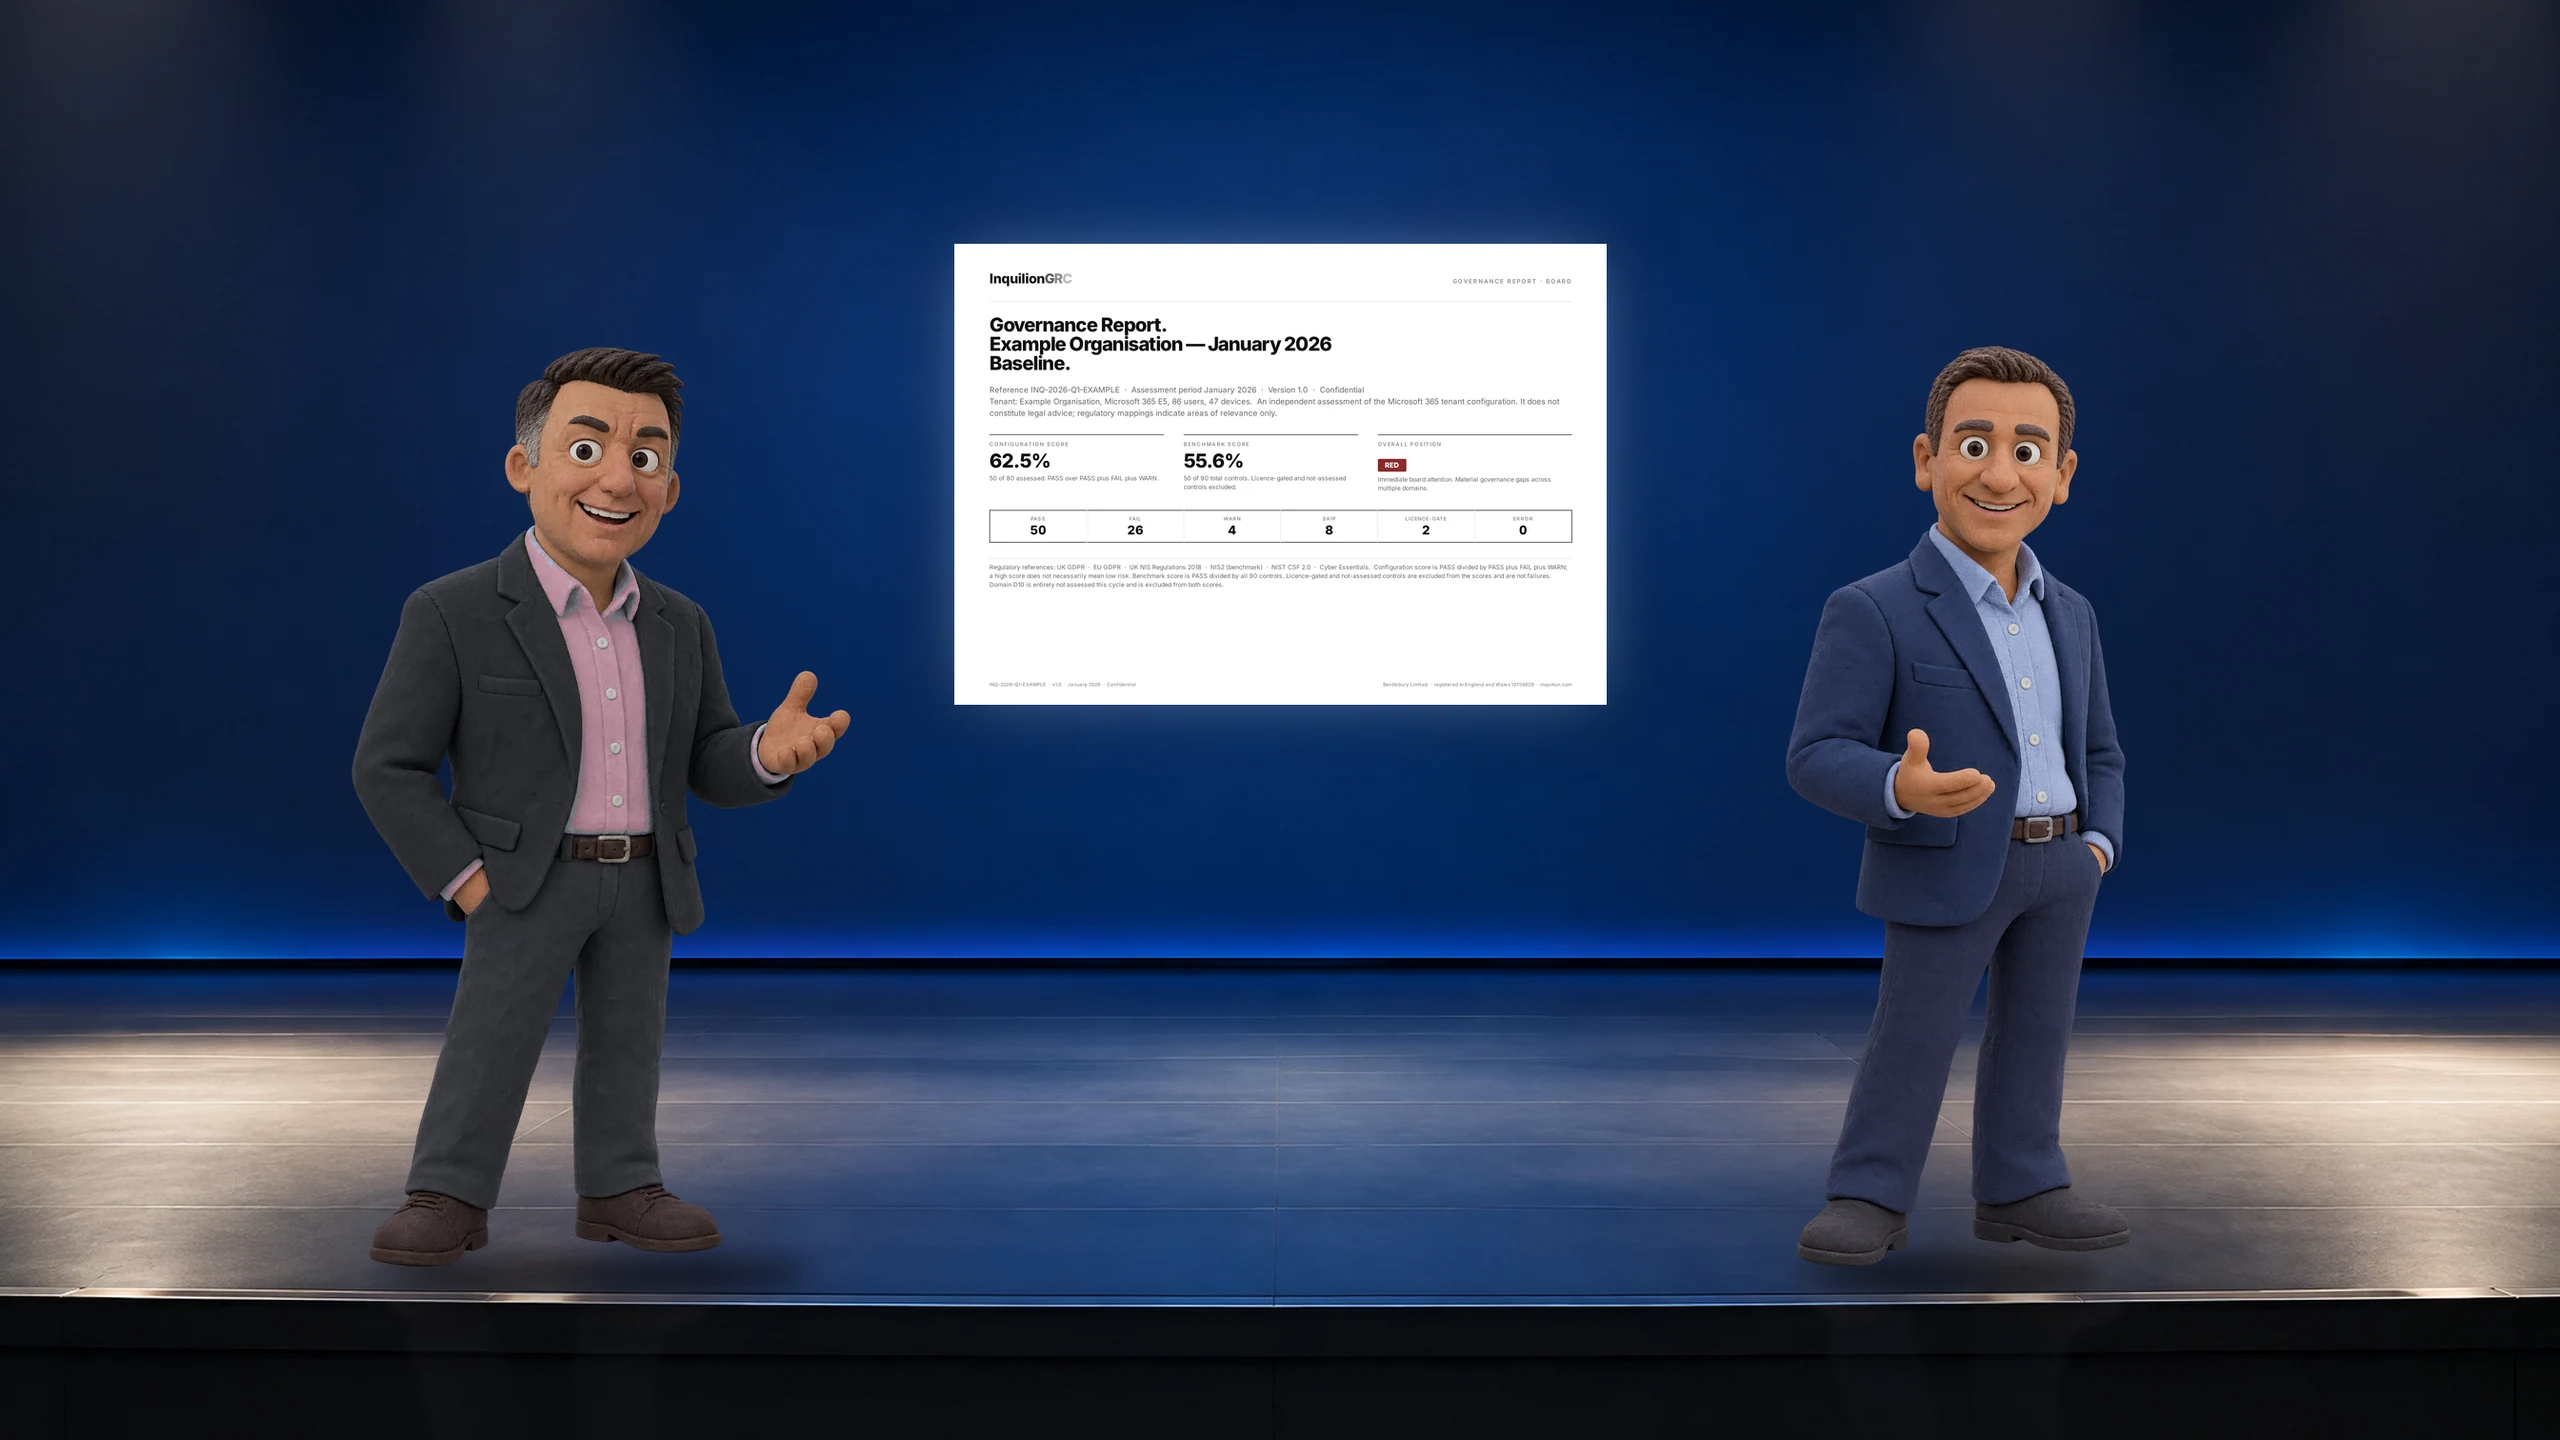
Task: Click the SKIP cell showing 8
Action: [1329, 526]
